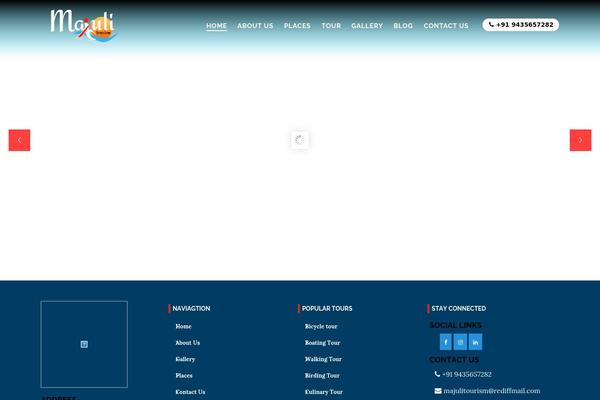Viewport: 600px width, 400px height.
Task: Open the Culinary Tour link
Action: 323,392
